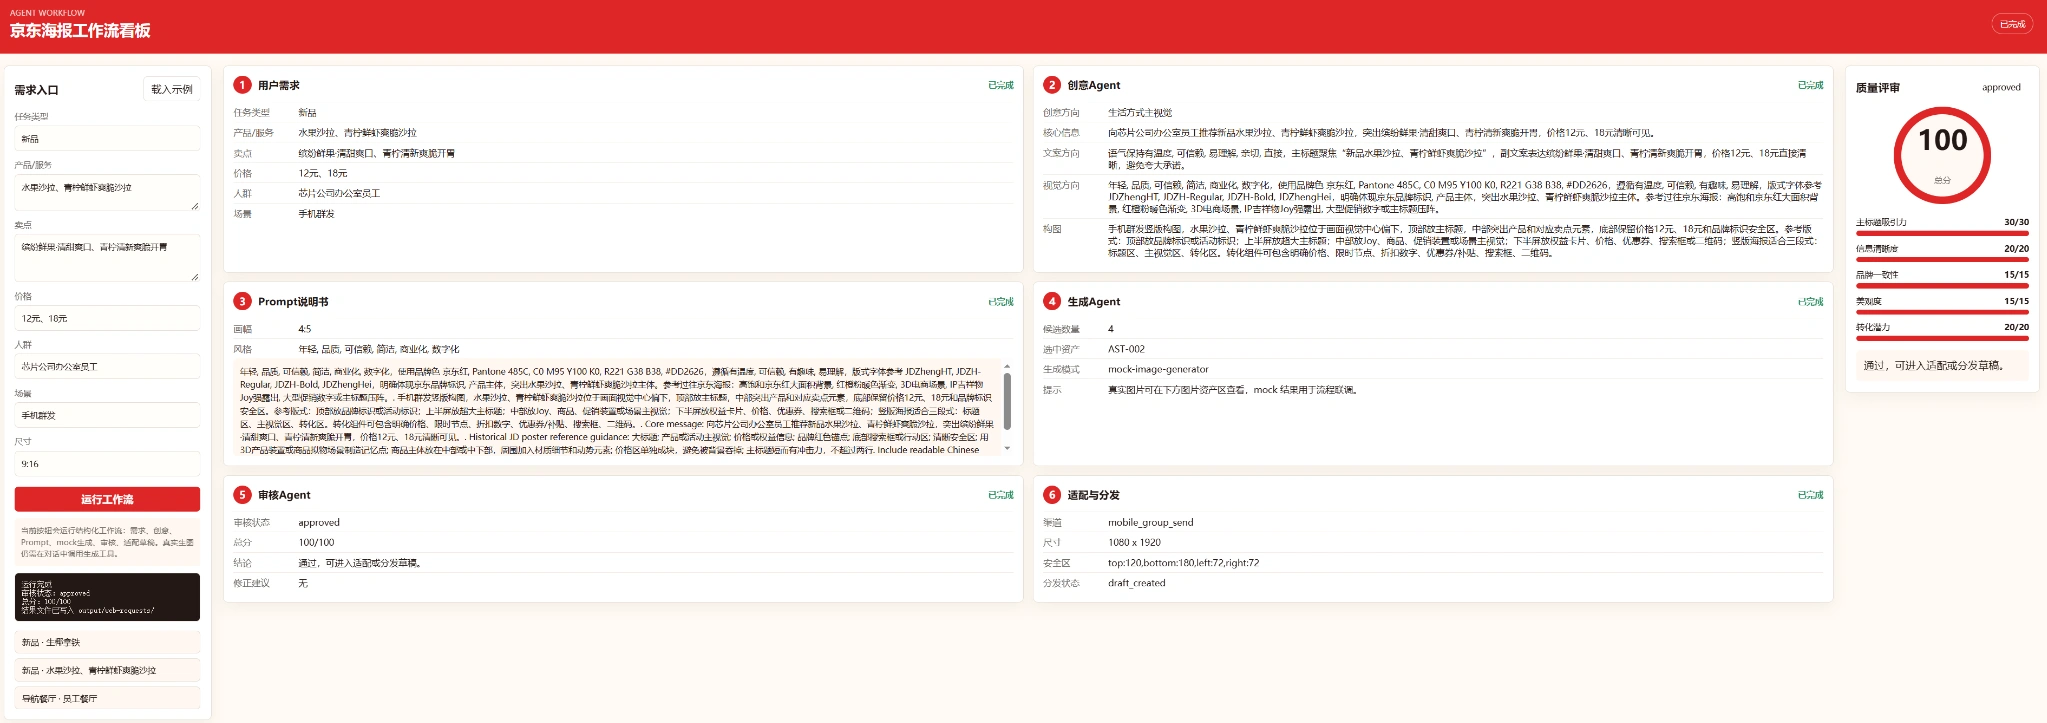
Task: Click the step 5 badge beside 审核Agent
Action: (242, 495)
